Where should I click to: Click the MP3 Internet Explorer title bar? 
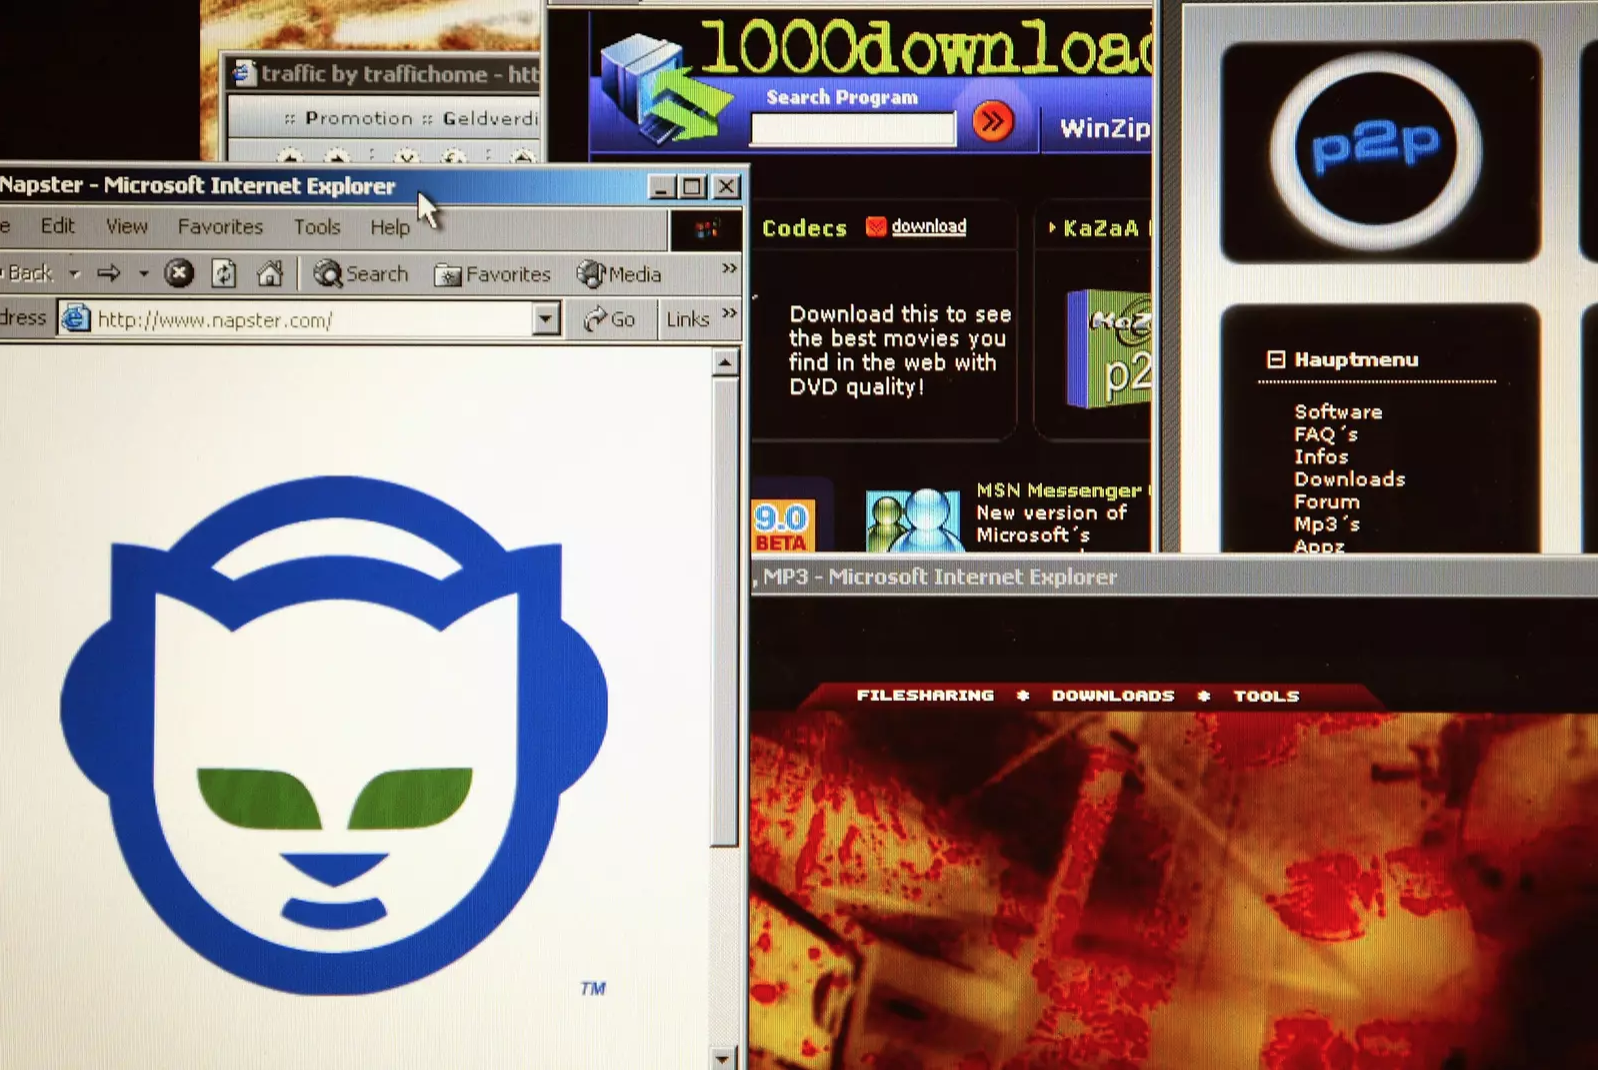click(x=1174, y=577)
